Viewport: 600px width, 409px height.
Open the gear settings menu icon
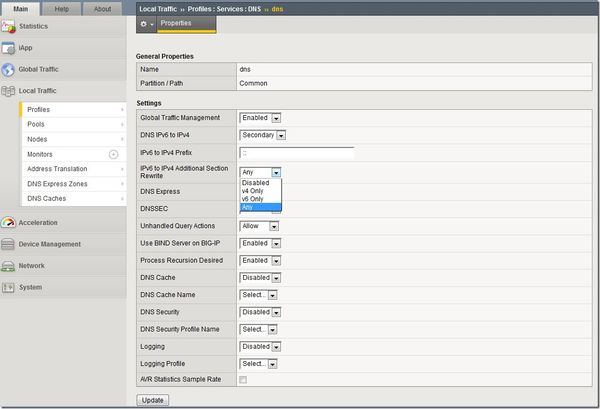point(145,23)
